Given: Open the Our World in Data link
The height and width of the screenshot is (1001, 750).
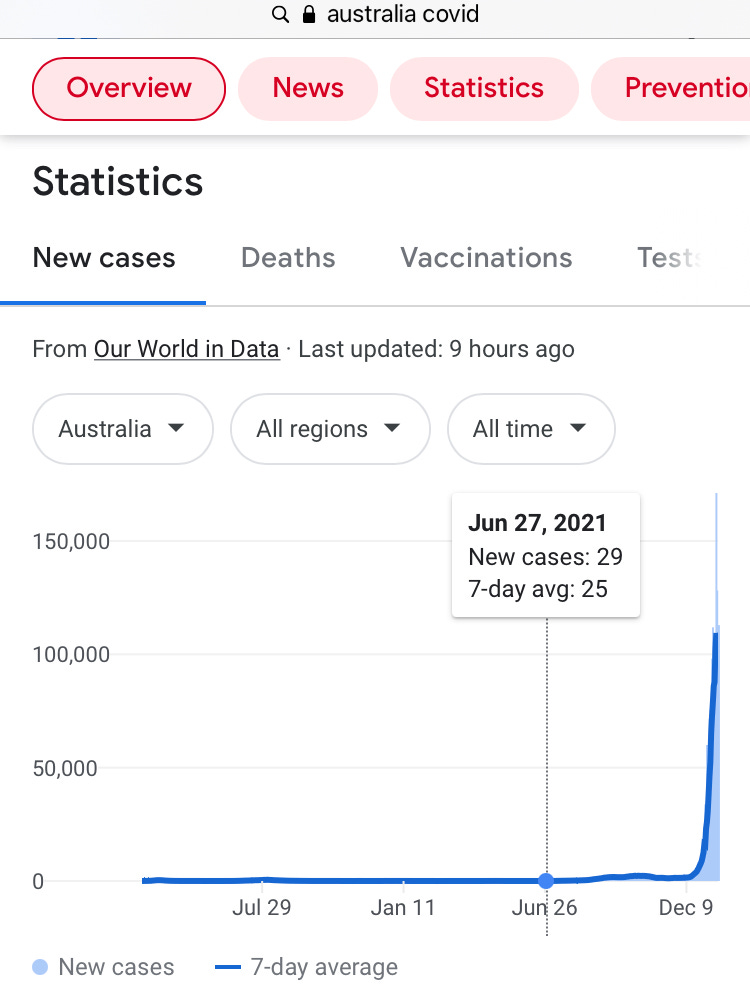Looking at the screenshot, I should point(186,349).
